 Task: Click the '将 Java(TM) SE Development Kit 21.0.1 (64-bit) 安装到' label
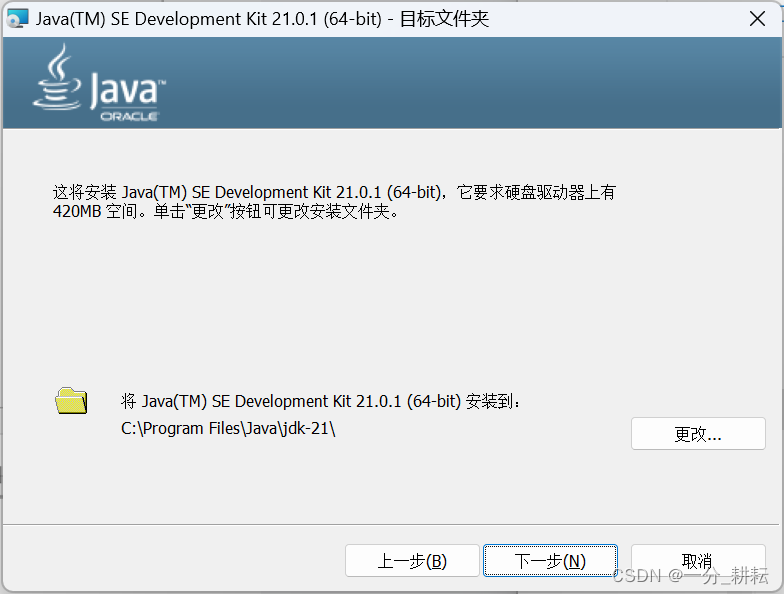click(x=320, y=401)
